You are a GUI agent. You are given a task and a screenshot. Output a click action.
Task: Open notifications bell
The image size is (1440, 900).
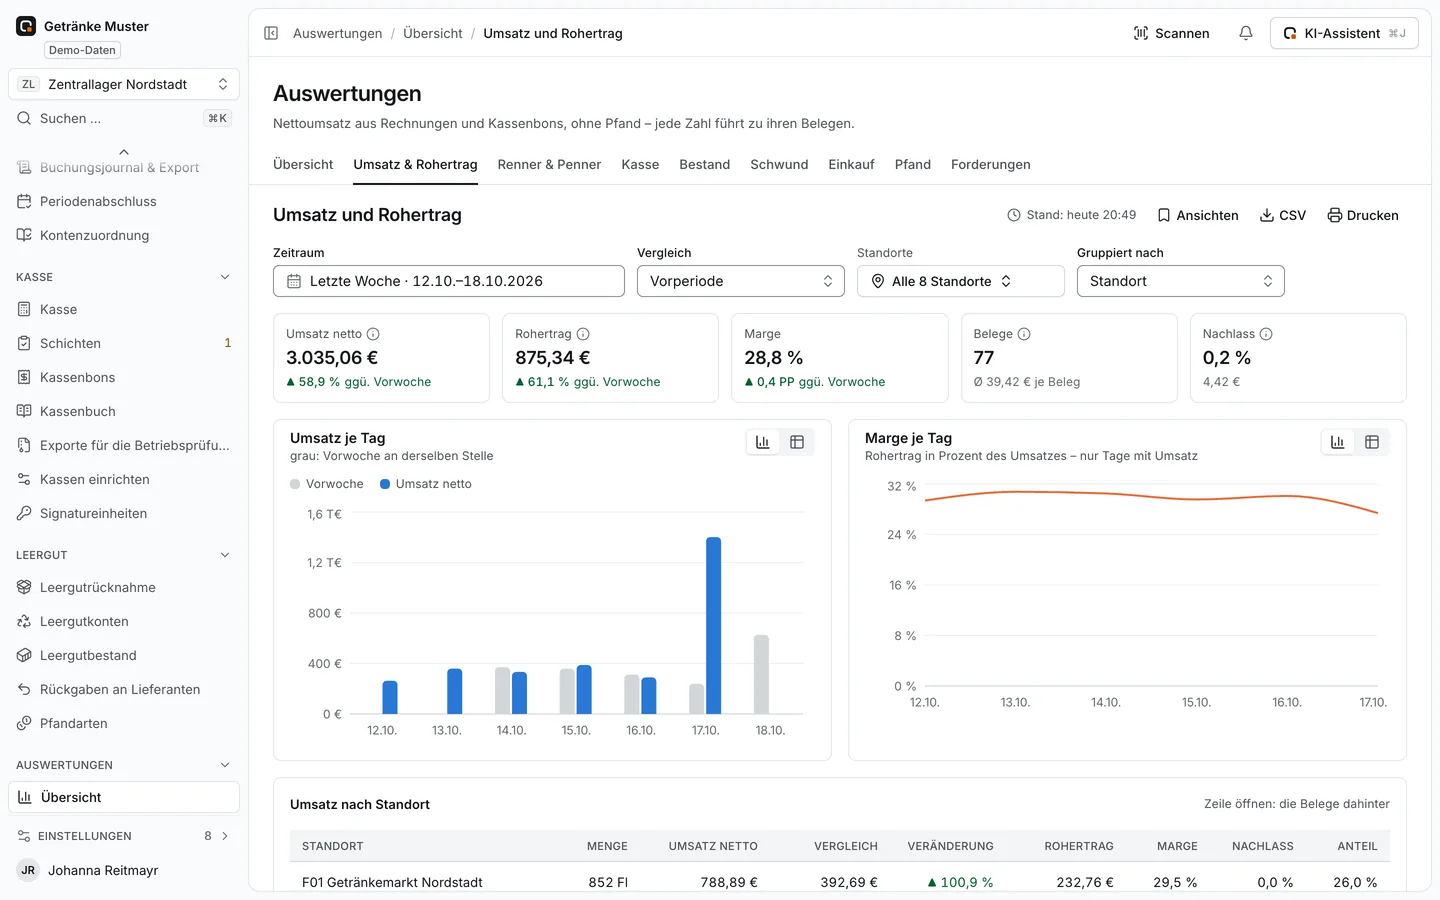1246,33
